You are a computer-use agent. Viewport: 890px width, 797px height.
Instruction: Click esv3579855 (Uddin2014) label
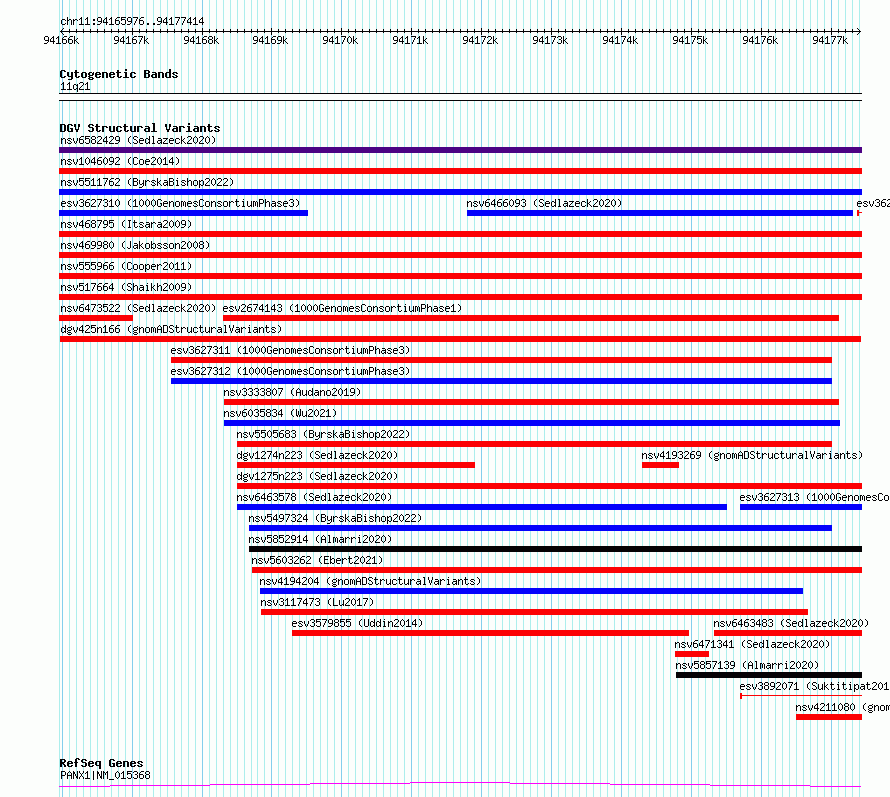[357, 623]
